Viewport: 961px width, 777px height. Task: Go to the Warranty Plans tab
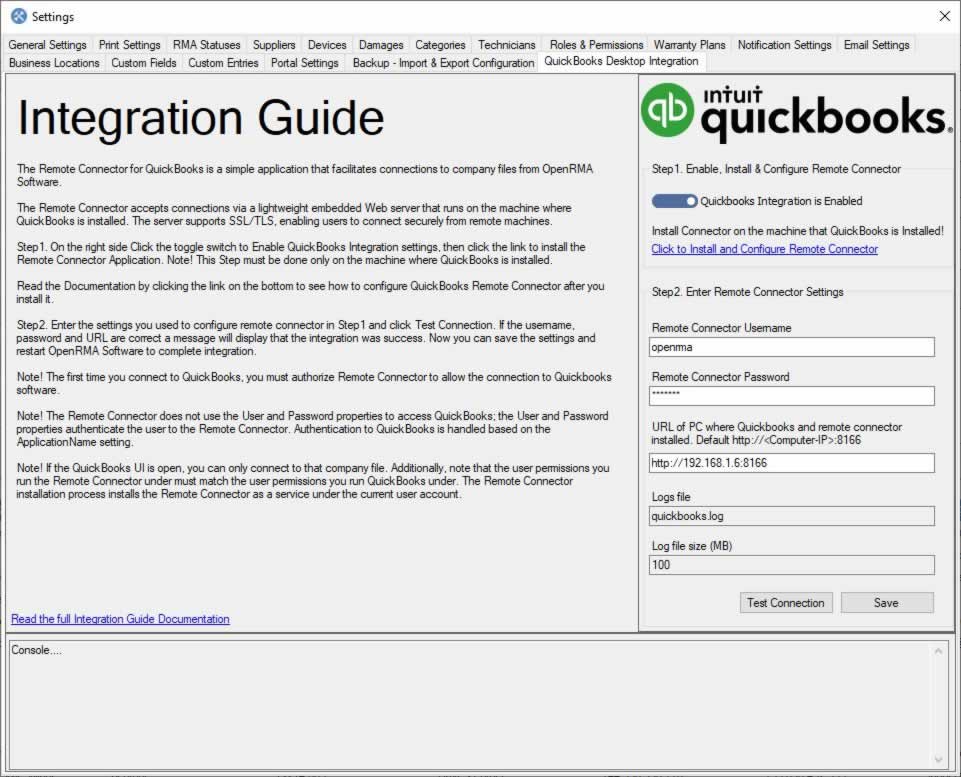689,45
